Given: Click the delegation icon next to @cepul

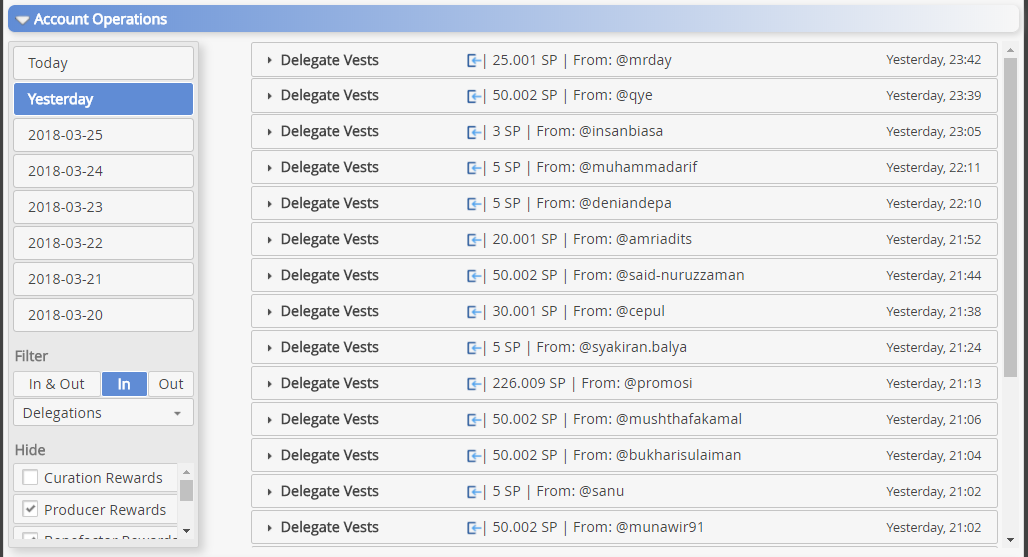Looking at the screenshot, I should click(x=475, y=312).
